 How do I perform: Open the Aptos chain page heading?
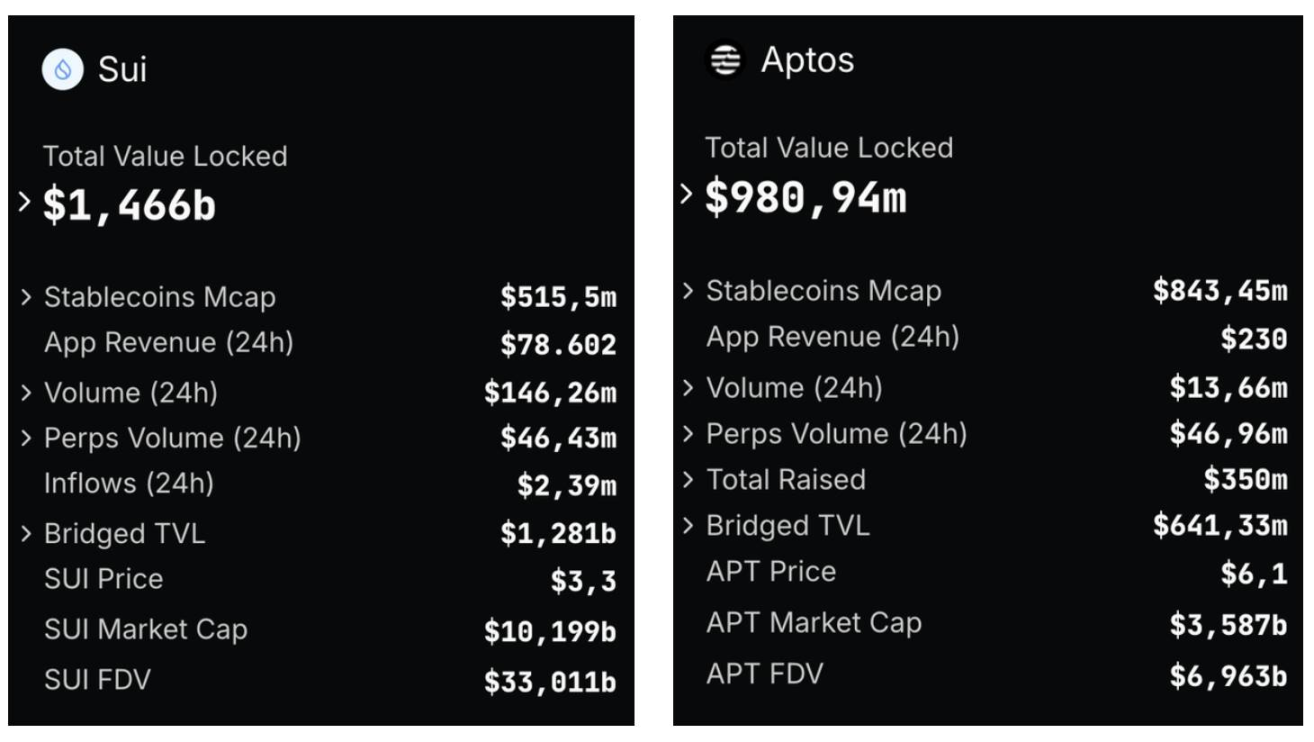[x=807, y=60]
